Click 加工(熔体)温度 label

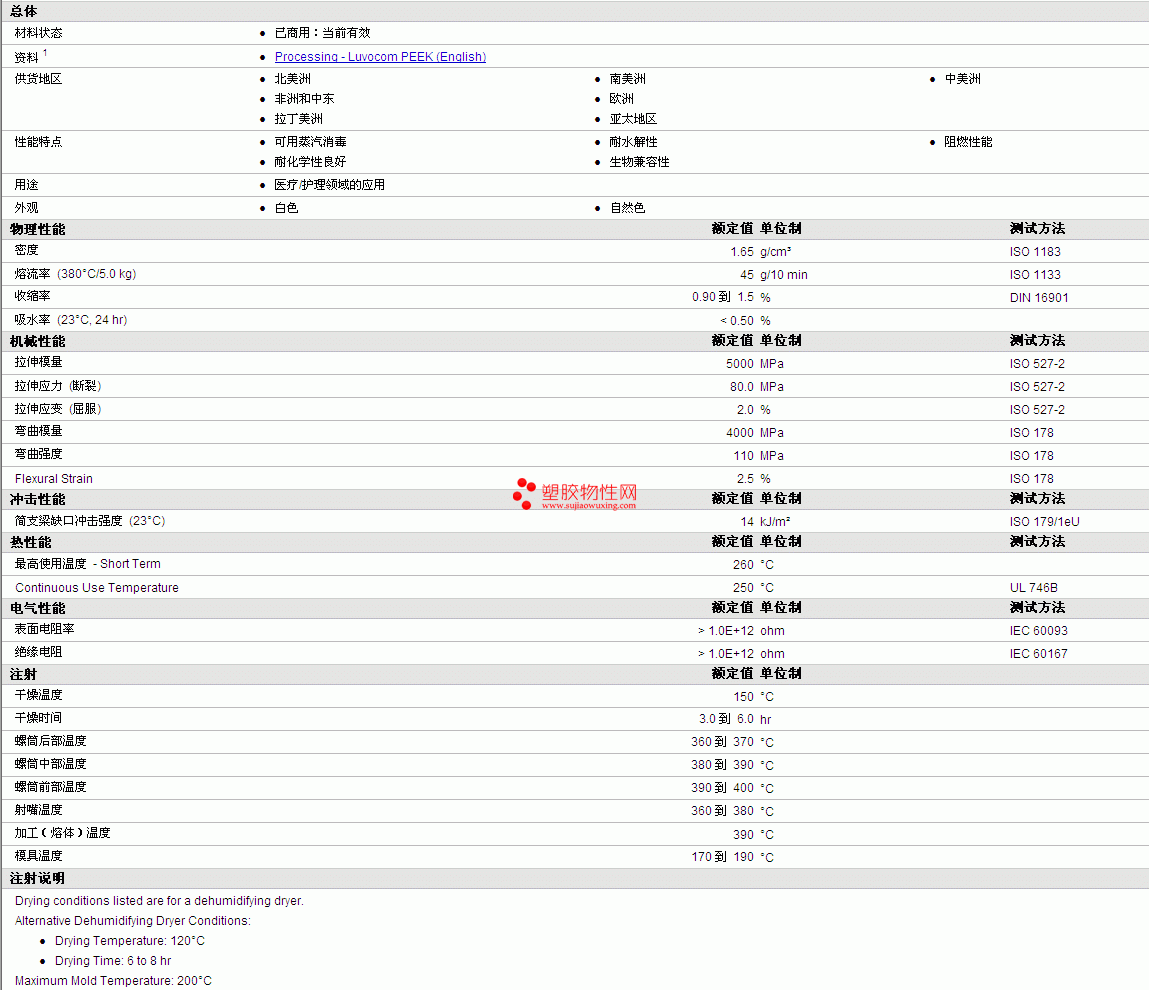[x=62, y=832]
